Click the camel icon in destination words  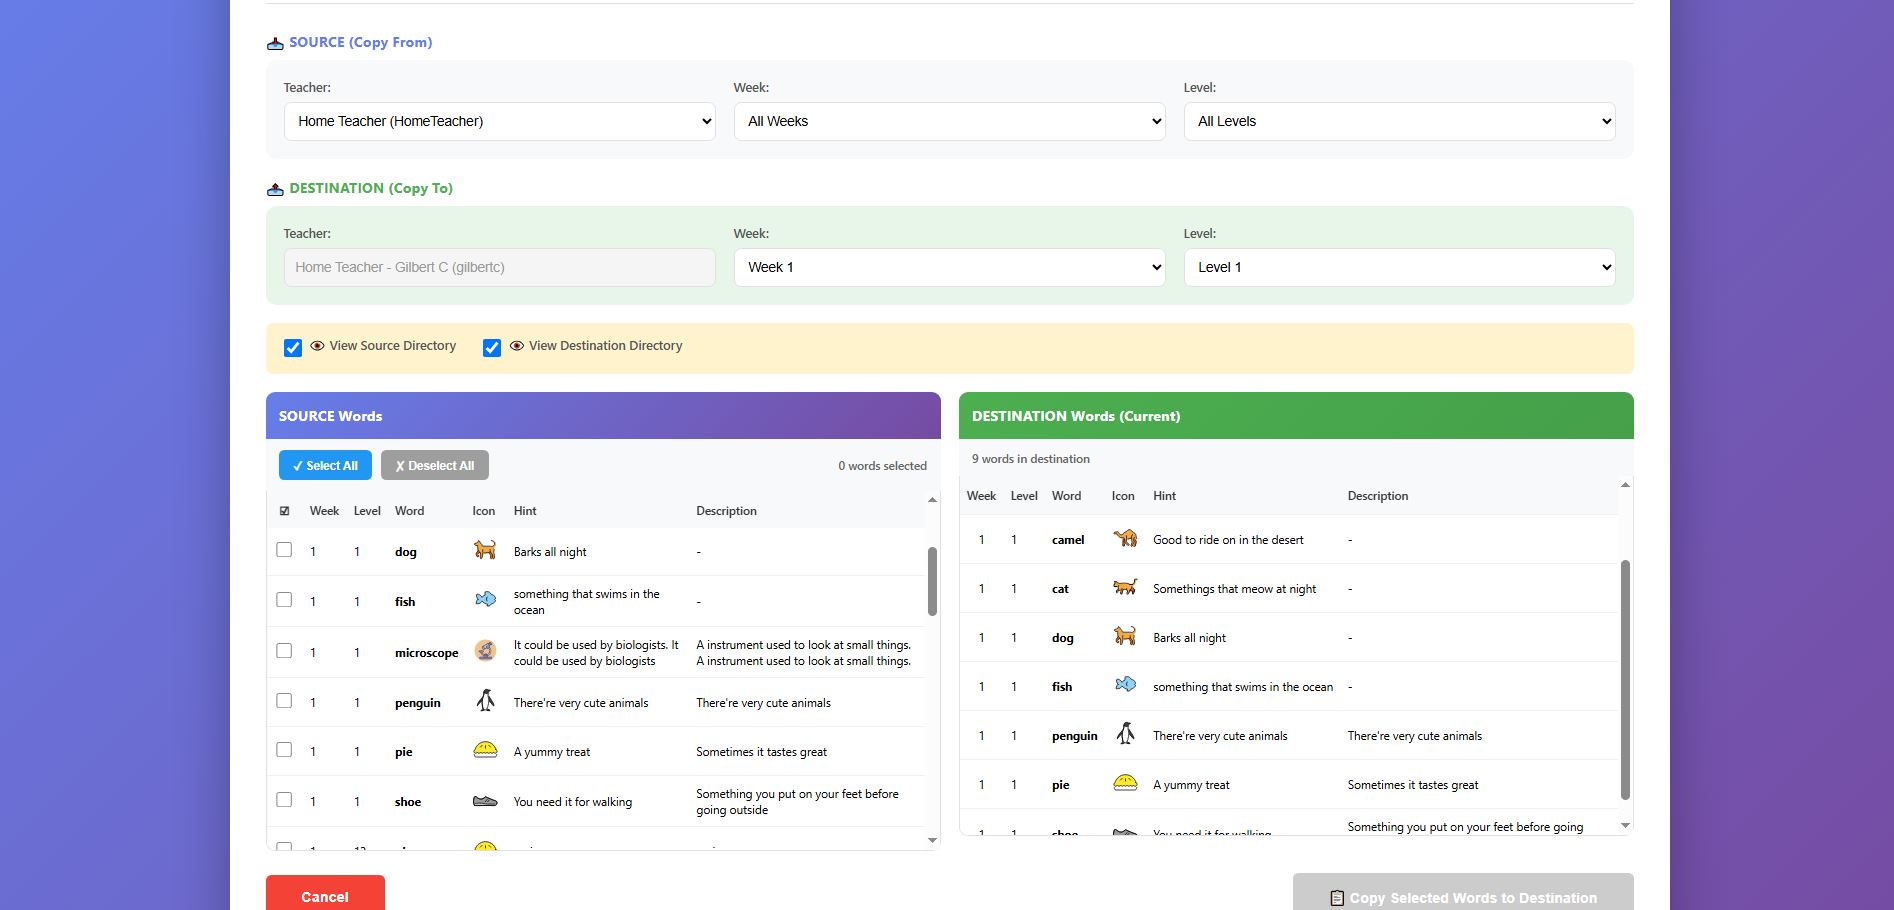(1125, 539)
